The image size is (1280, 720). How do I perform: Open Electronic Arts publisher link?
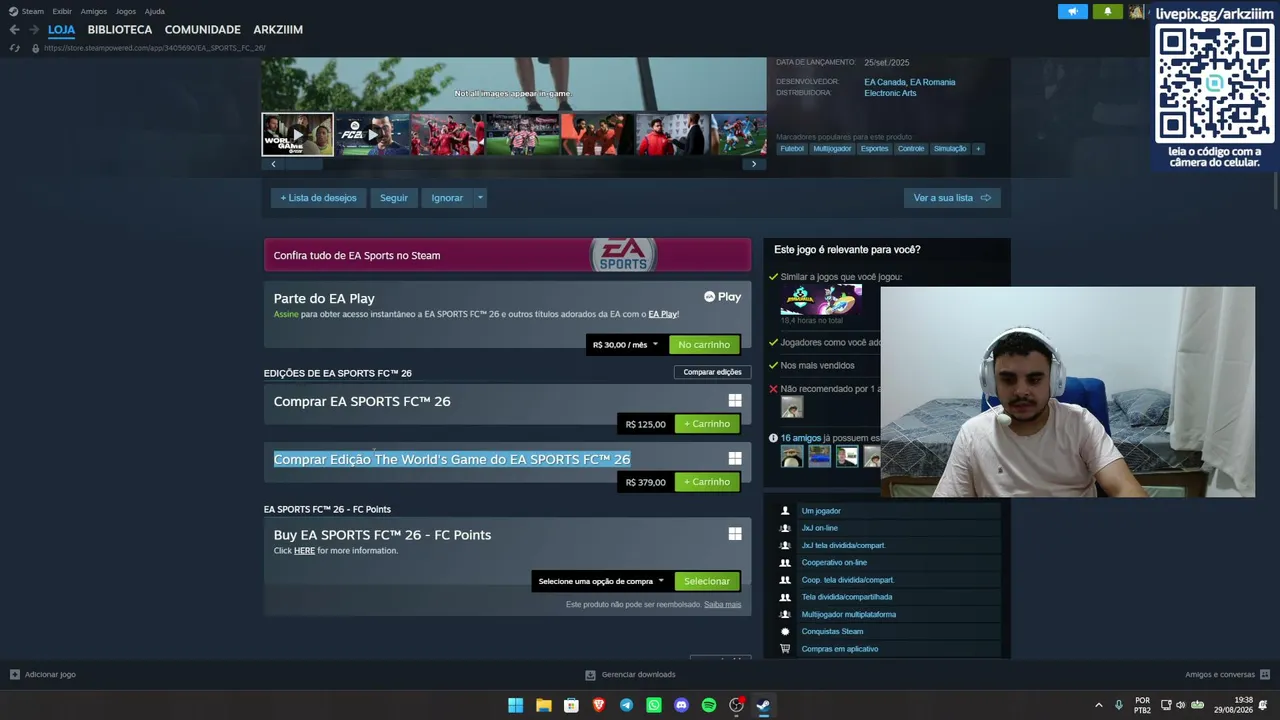[x=890, y=93]
